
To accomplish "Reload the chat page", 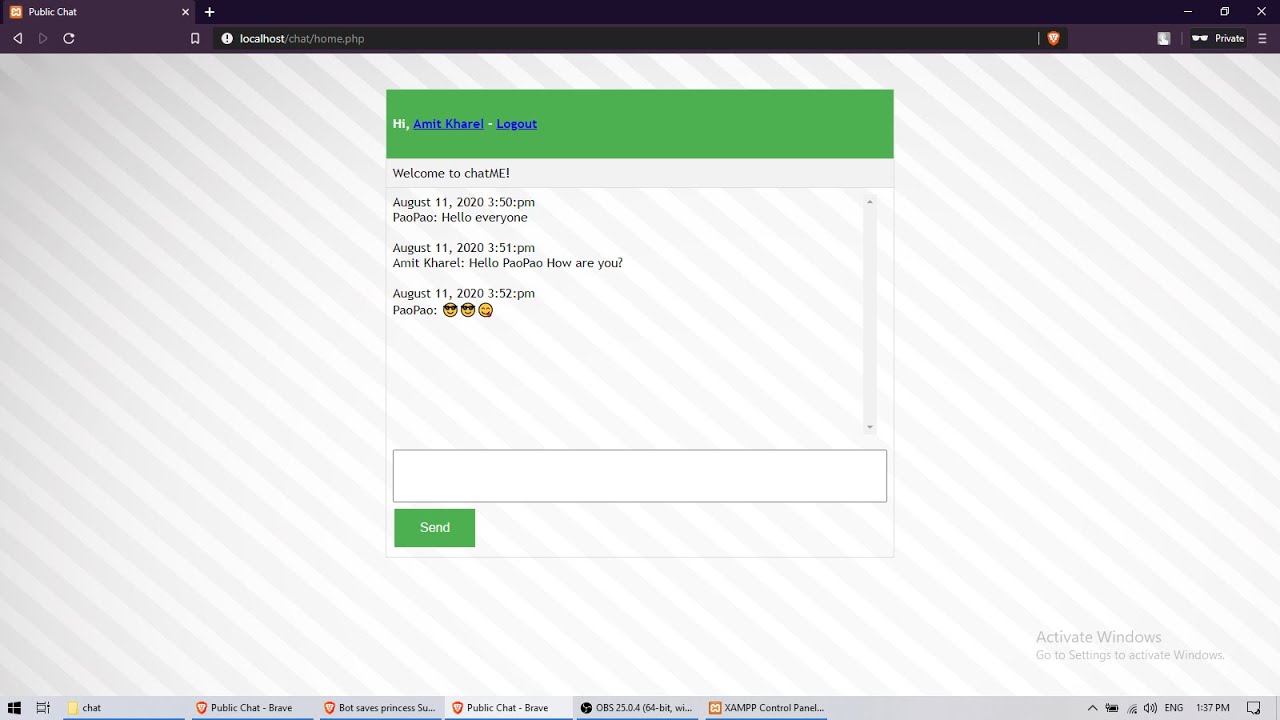I will [x=69, y=38].
